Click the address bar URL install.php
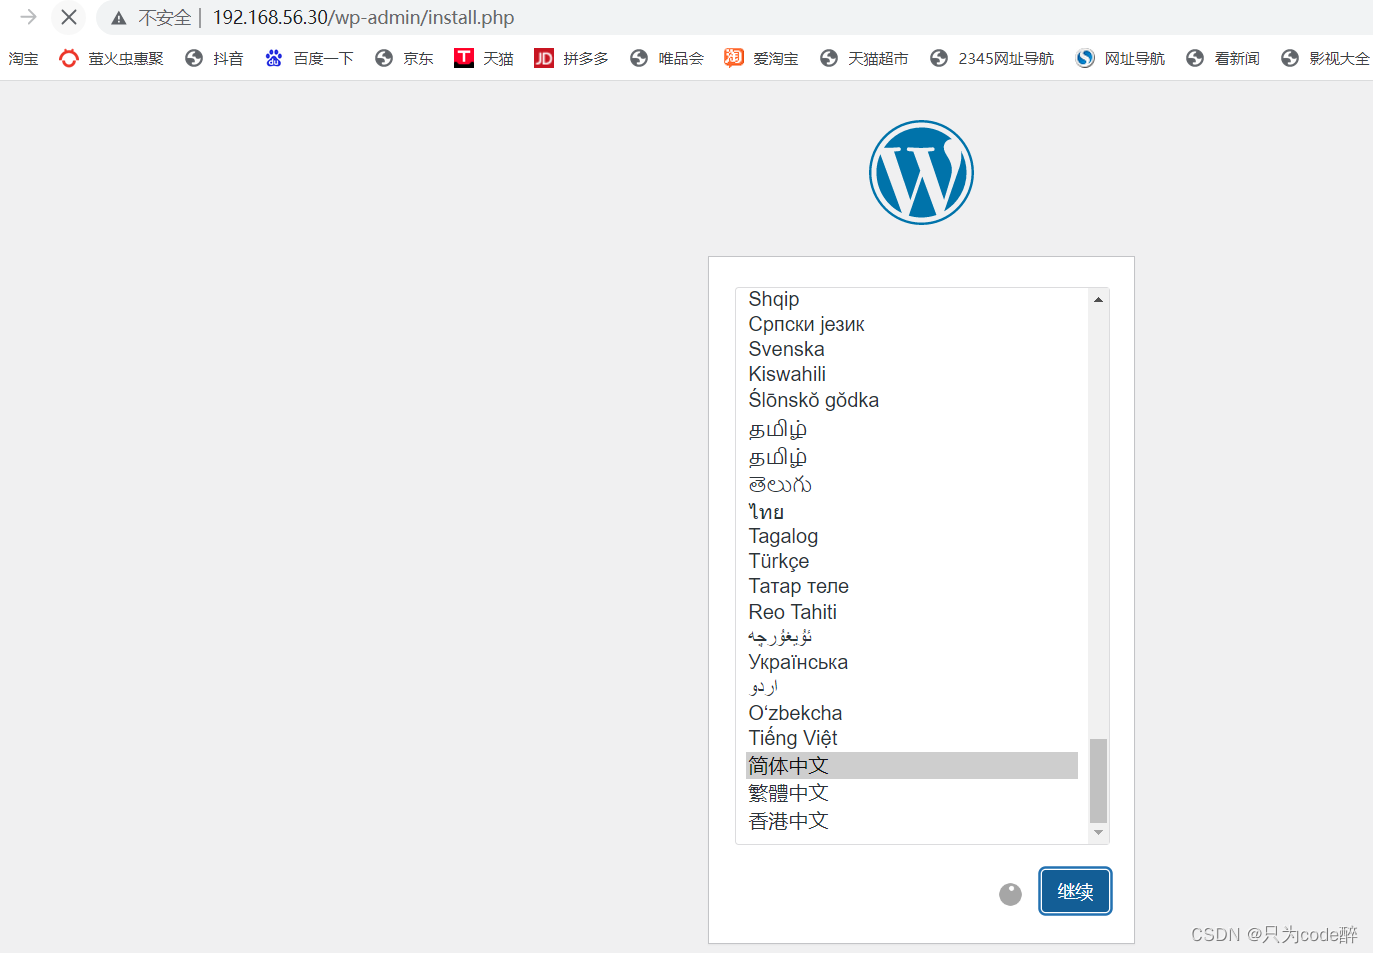 [x=363, y=18]
